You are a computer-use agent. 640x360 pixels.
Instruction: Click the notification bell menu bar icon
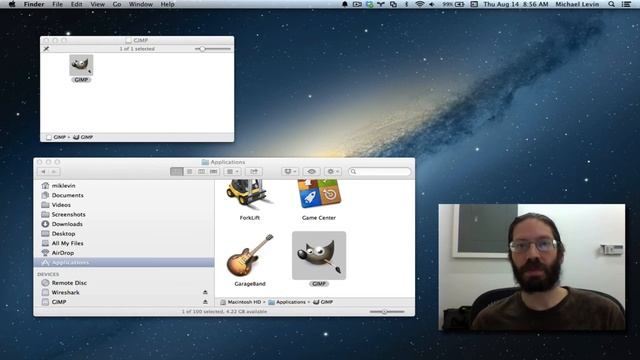pos(345,4)
